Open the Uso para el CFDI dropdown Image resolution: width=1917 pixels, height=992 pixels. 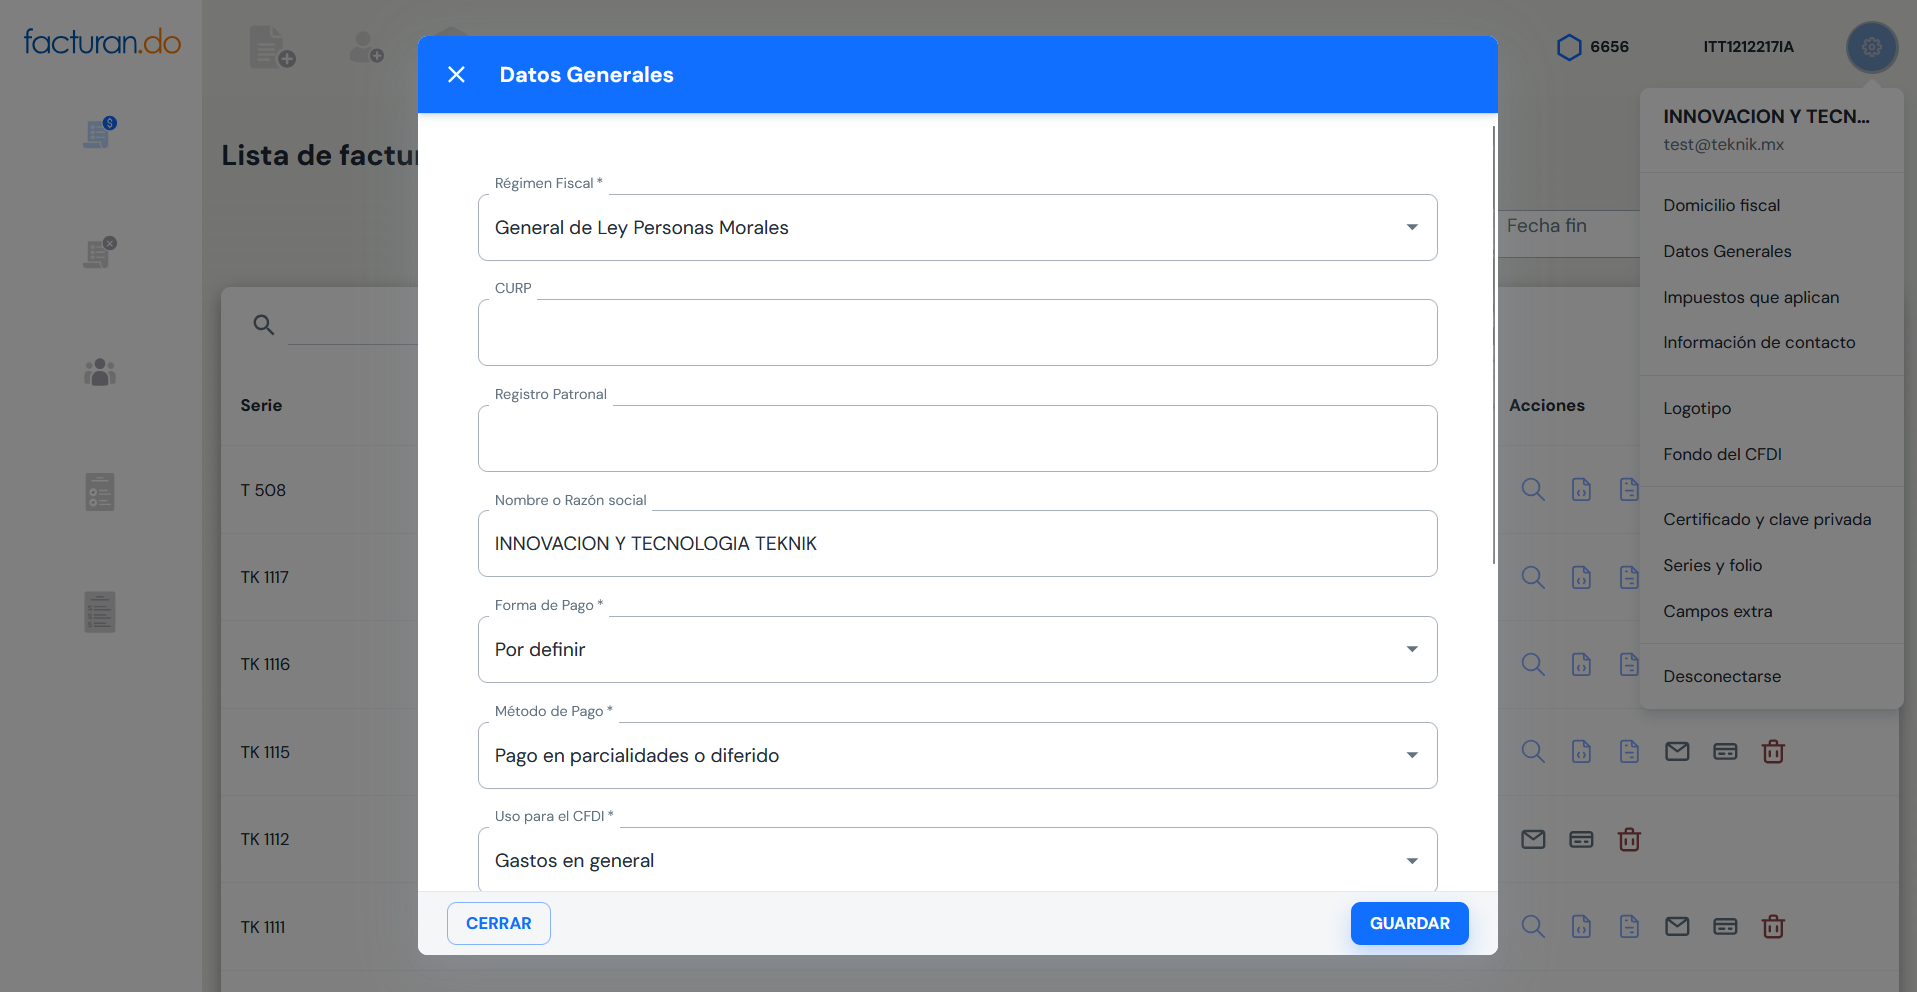point(1411,861)
